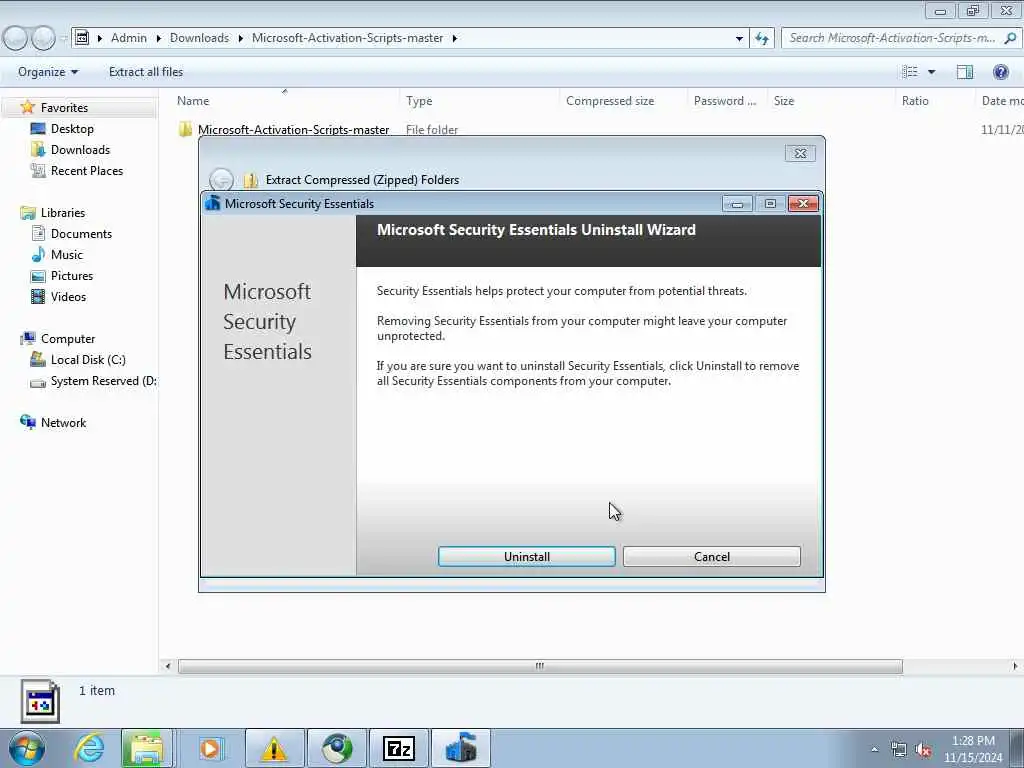The height and width of the screenshot is (768, 1024).
Task: Sort by Size column header
Action: click(784, 101)
